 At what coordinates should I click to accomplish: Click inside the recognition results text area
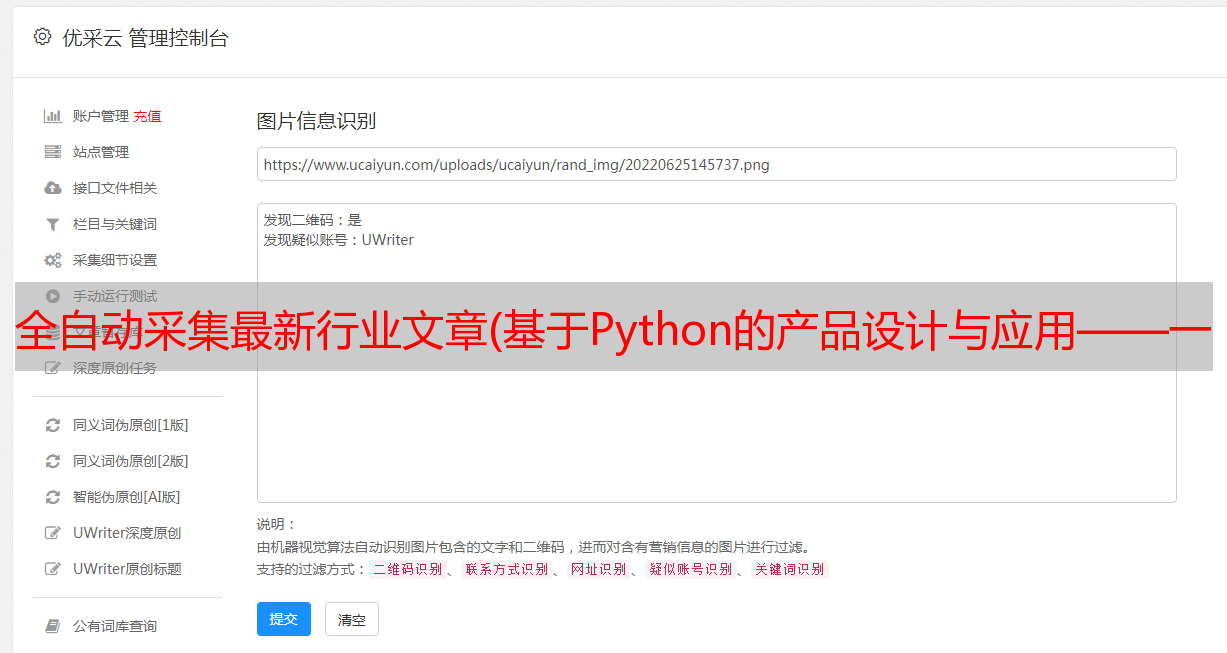click(716, 352)
